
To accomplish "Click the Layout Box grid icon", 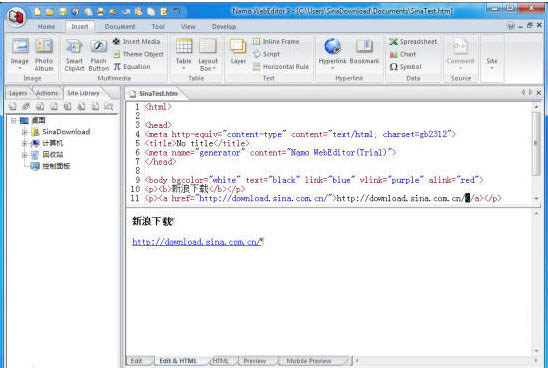I will click(208, 46).
